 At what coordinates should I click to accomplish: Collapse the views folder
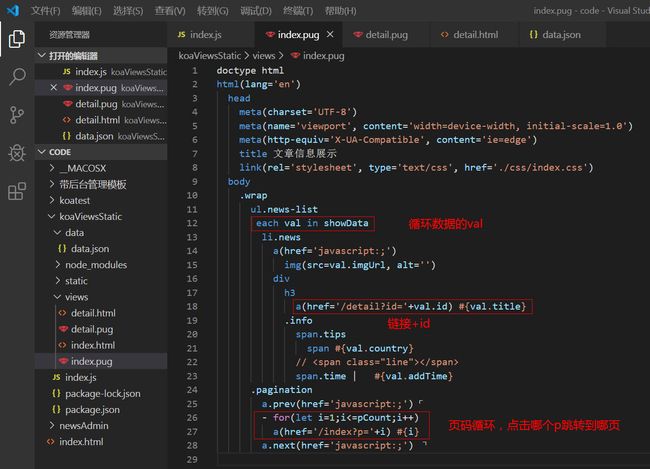pos(101,297)
